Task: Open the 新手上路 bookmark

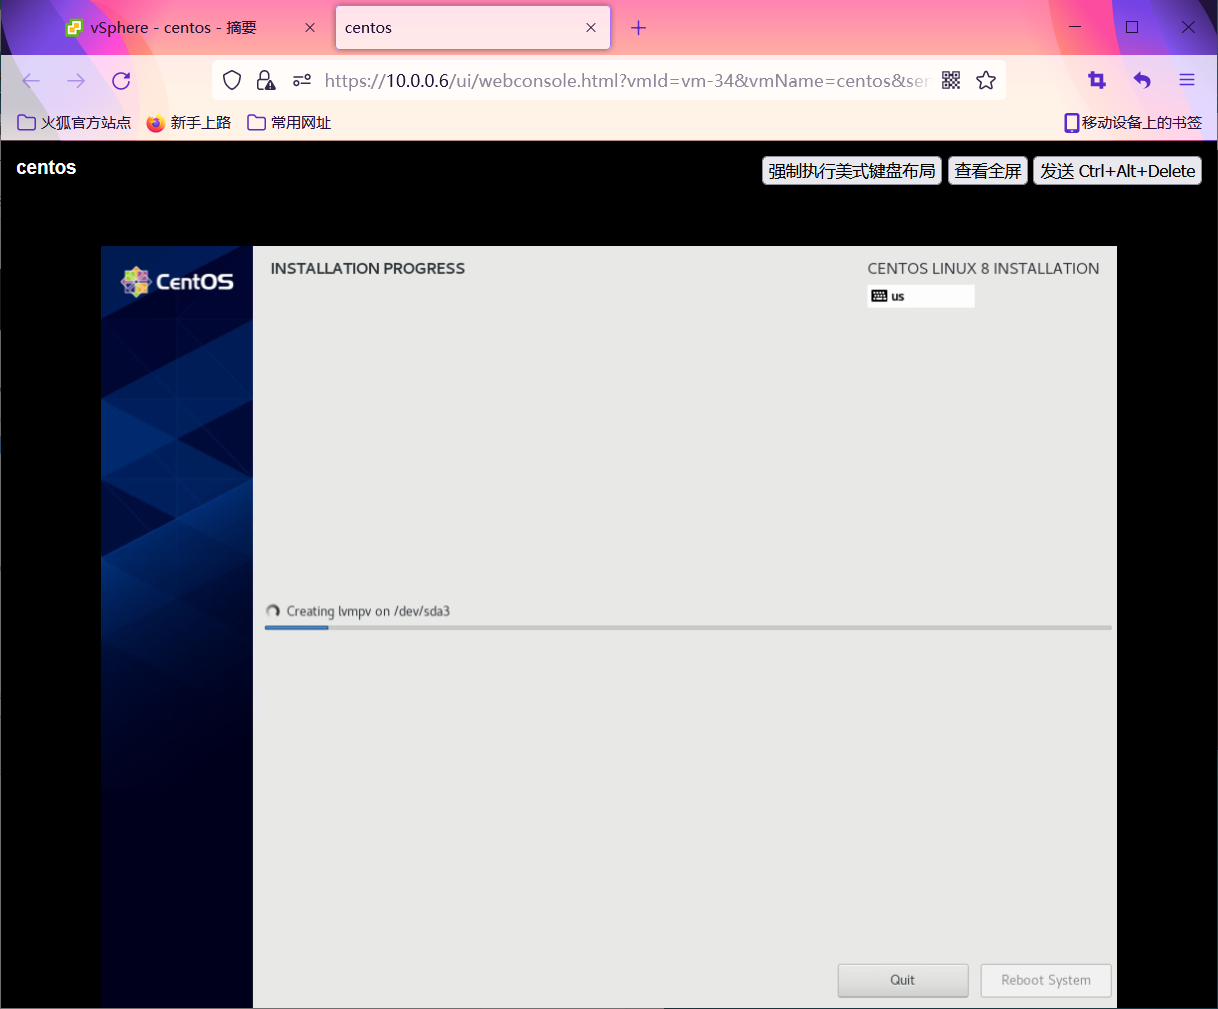Action: pos(189,123)
